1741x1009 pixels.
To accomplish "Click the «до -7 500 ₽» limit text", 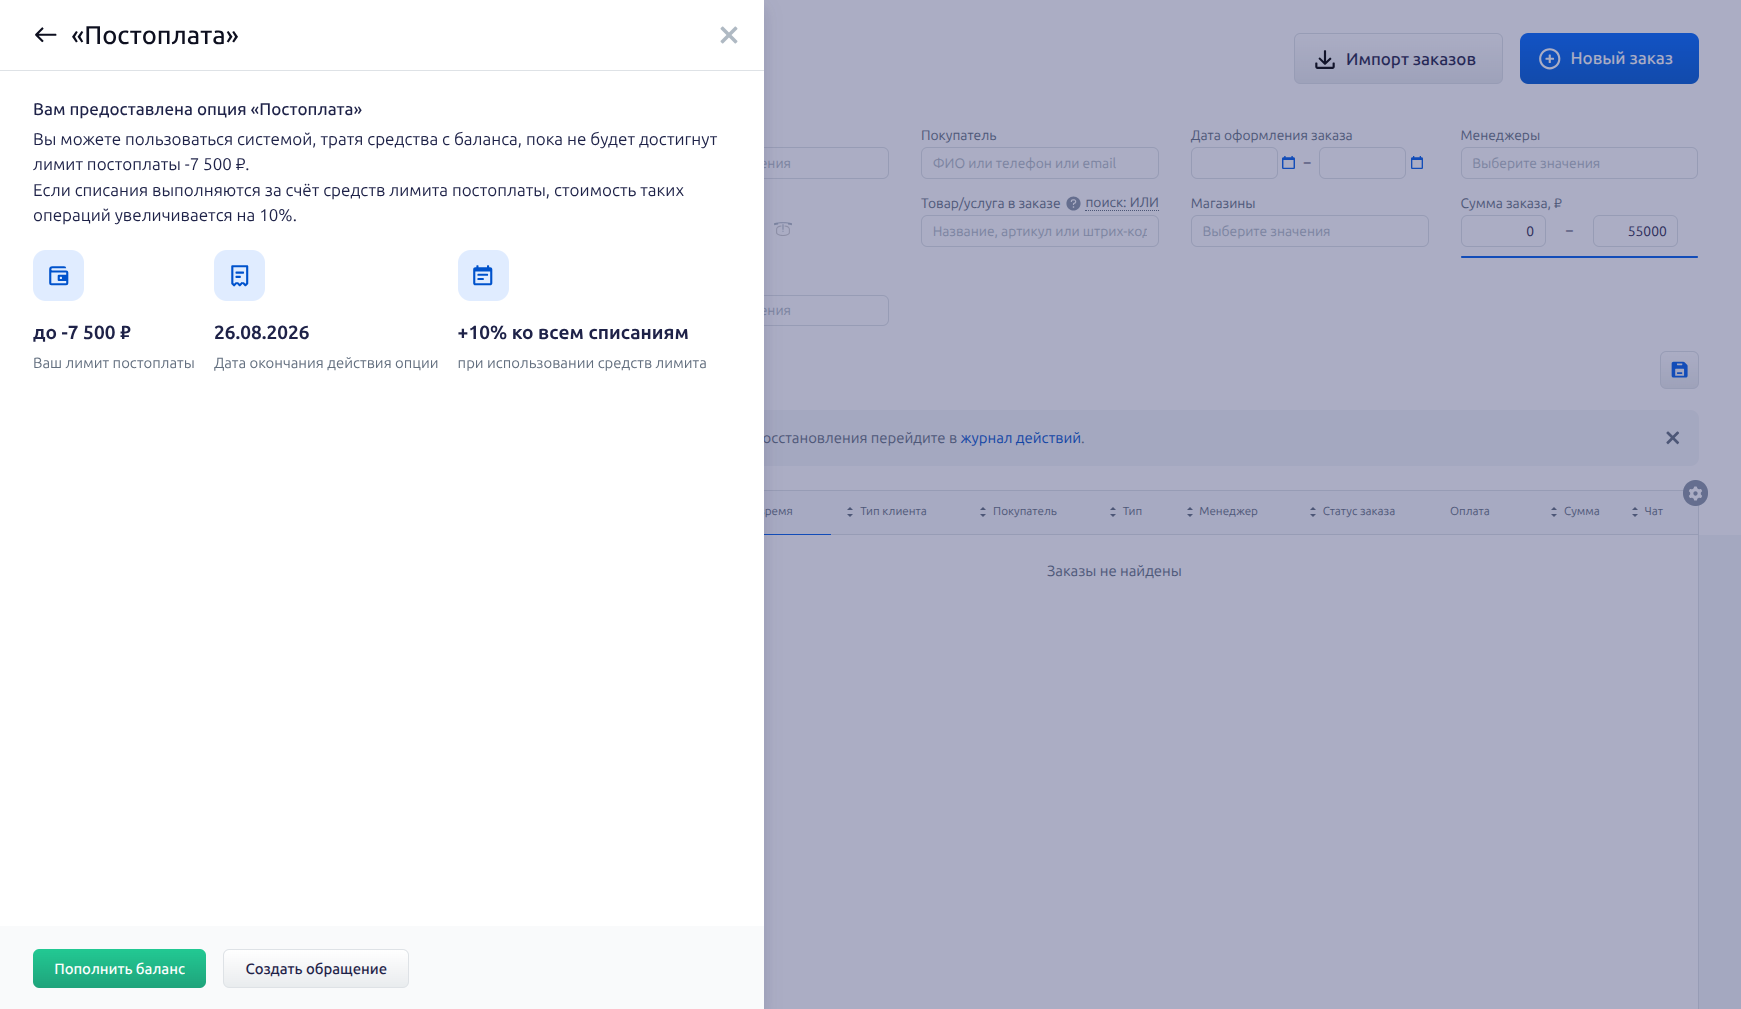I will (82, 333).
